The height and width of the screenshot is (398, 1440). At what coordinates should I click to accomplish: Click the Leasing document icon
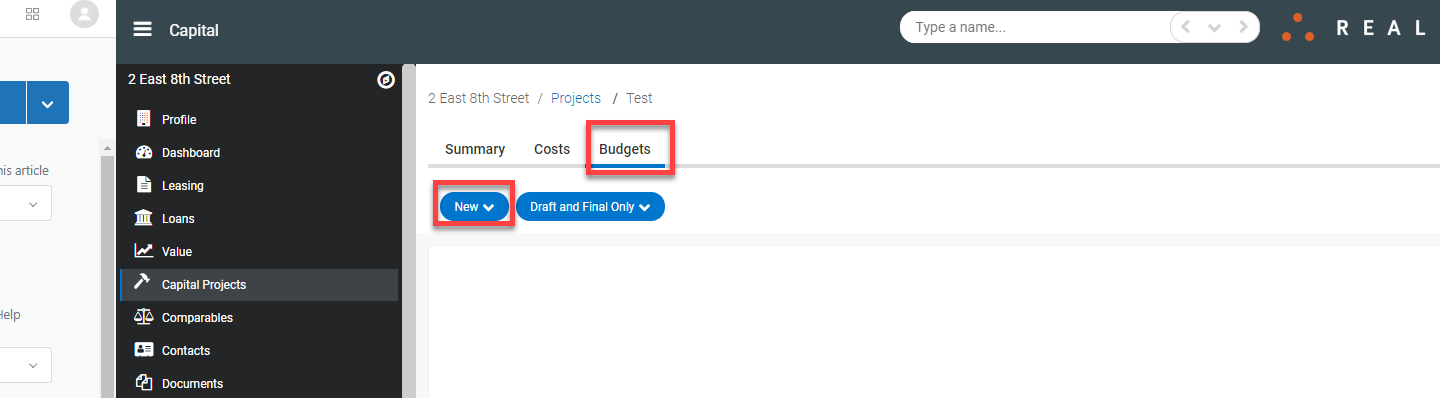[143, 185]
